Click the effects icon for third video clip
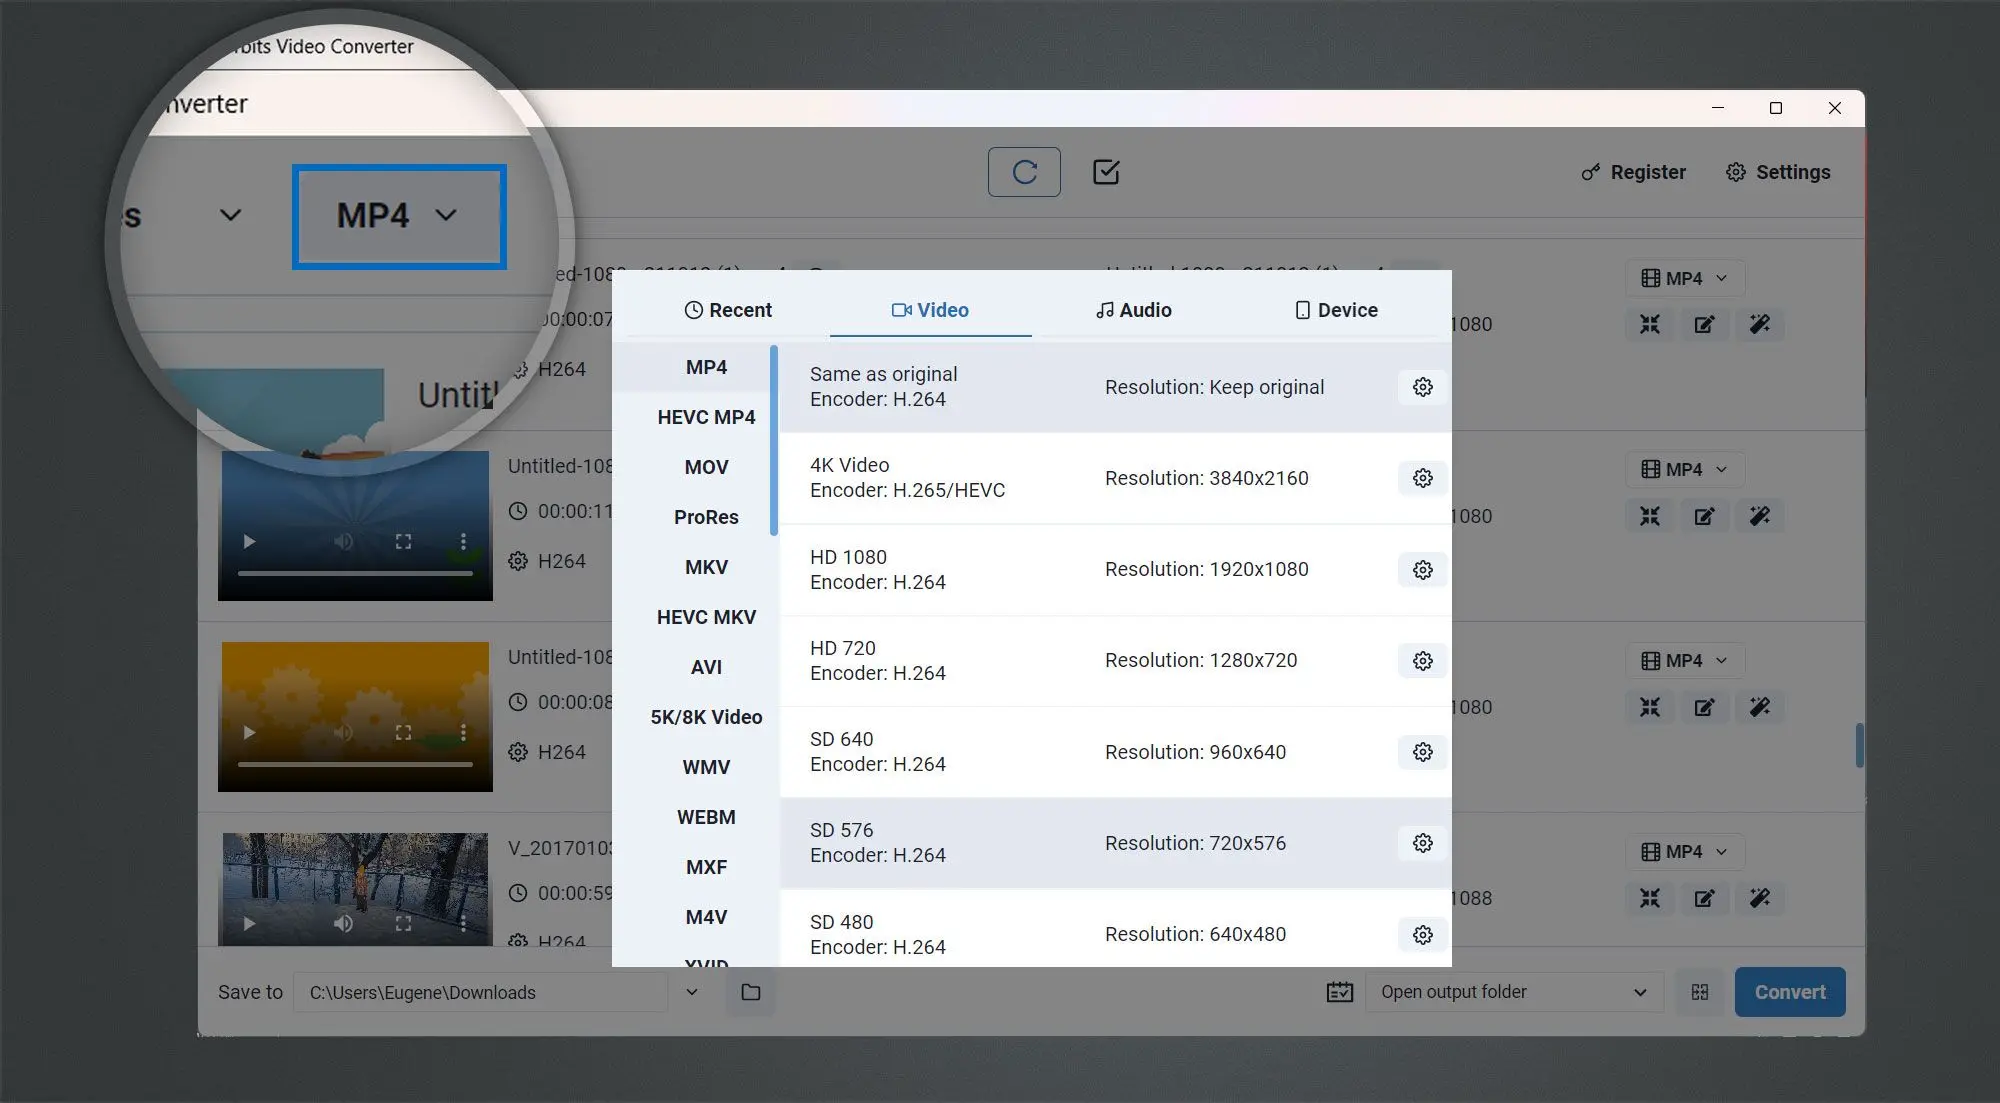2000x1103 pixels. click(1760, 706)
